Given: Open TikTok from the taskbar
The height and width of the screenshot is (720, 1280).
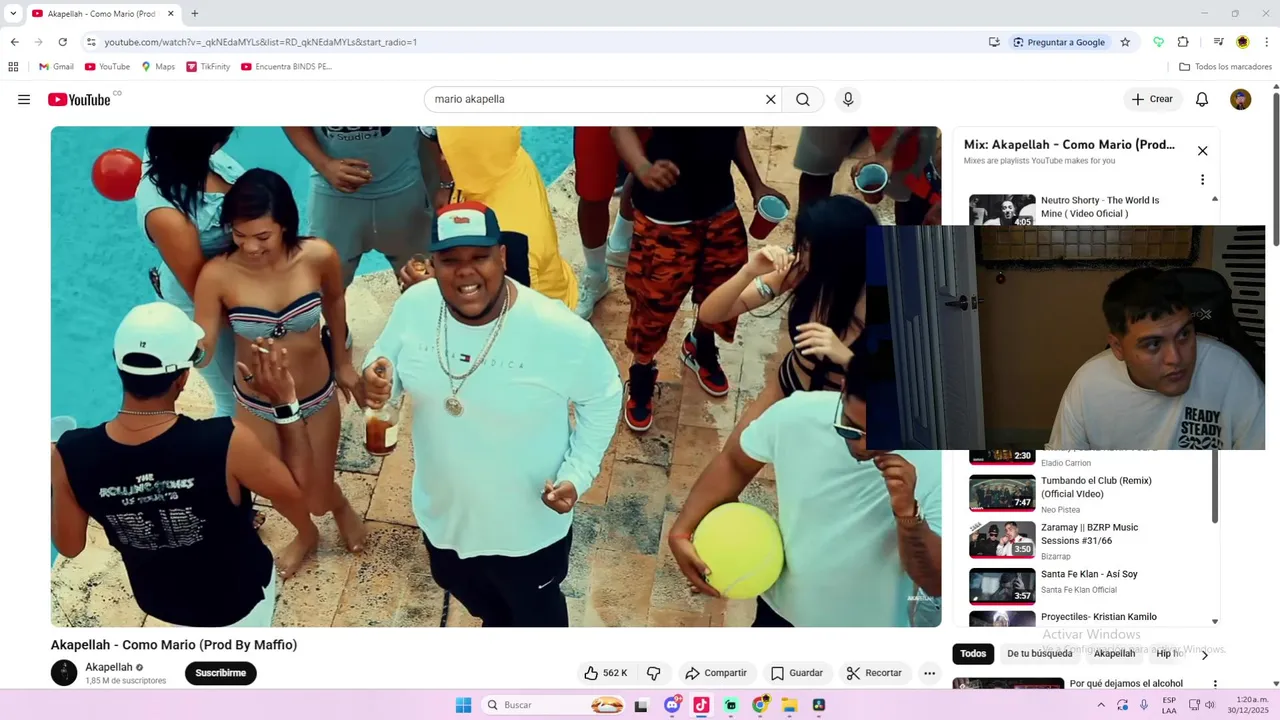Looking at the screenshot, I should [701, 705].
